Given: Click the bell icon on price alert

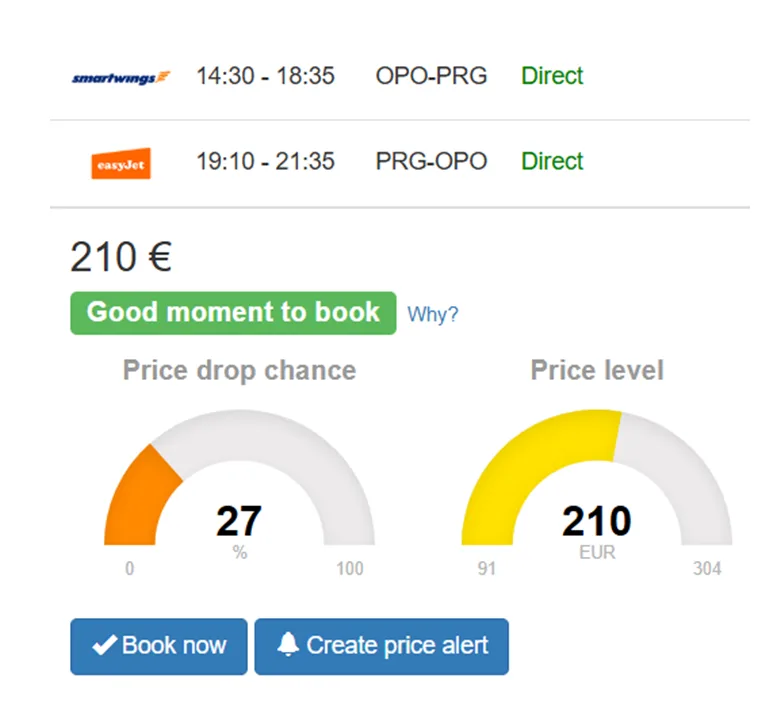Looking at the screenshot, I should (x=288, y=646).
